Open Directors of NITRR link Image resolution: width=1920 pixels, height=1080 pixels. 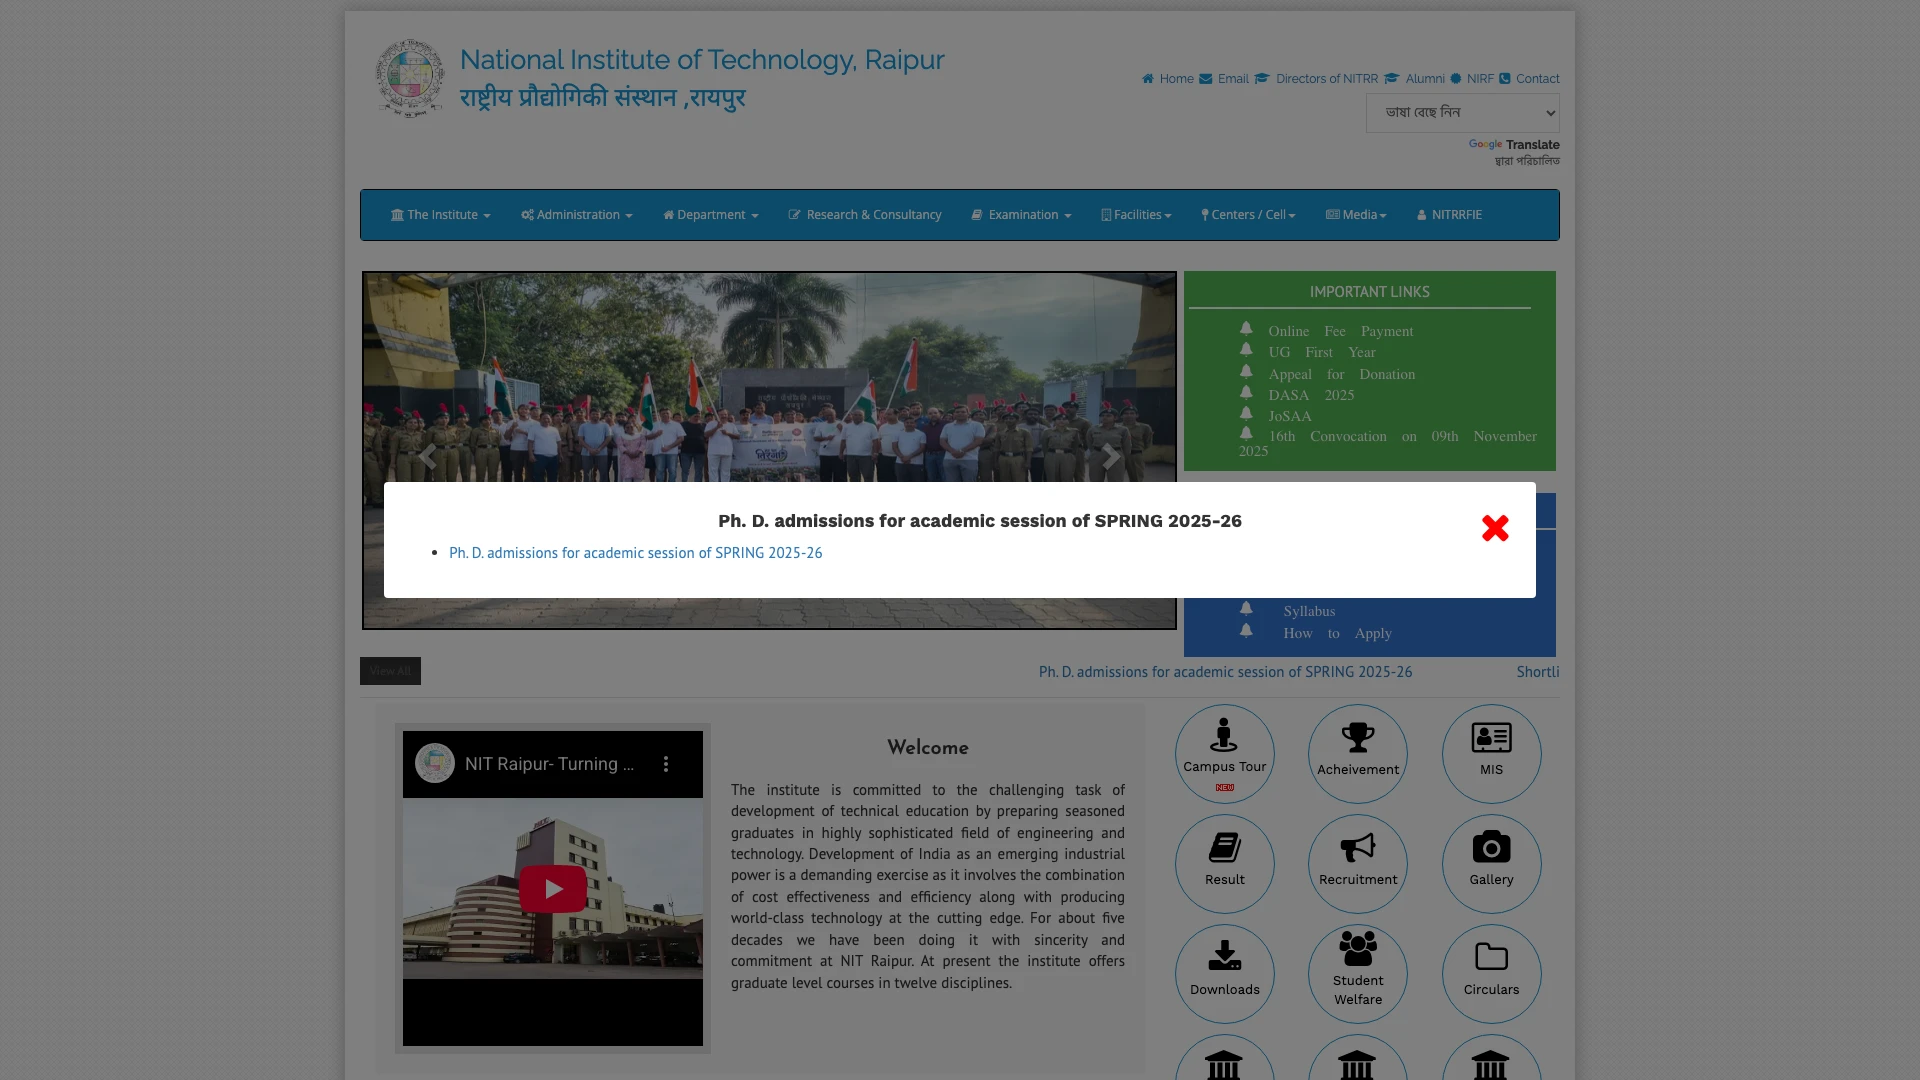[x=1315, y=79]
